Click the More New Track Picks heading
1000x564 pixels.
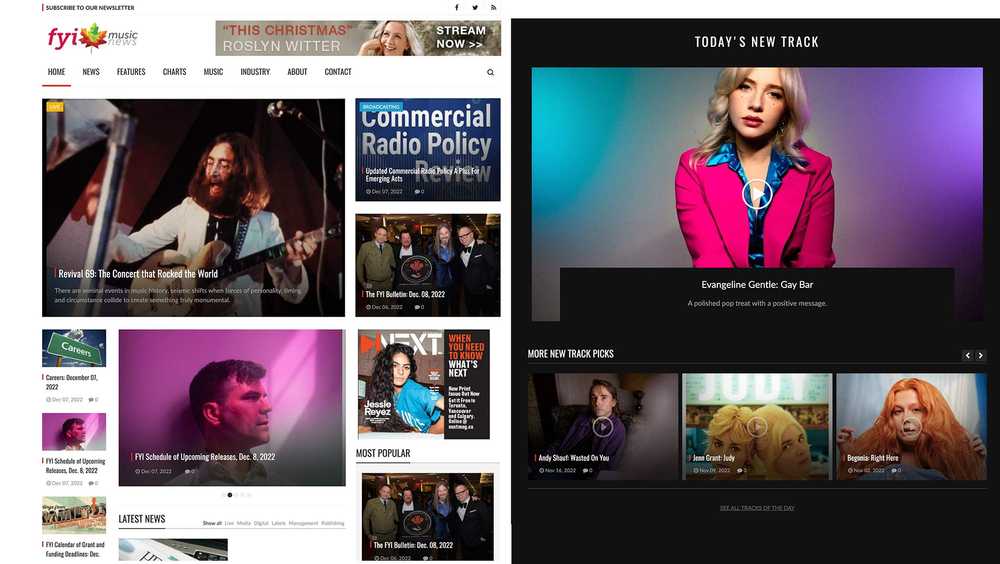pyautogui.click(x=570, y=353)
